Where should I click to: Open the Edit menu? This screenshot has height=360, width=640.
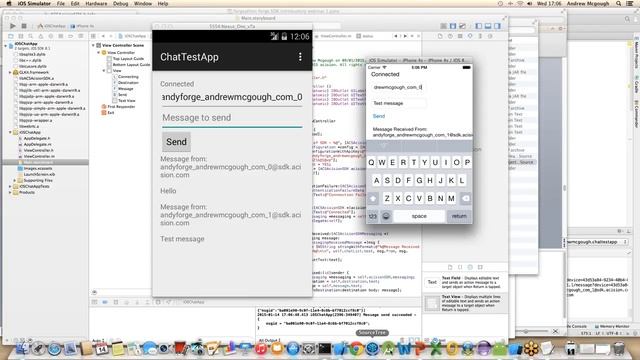pyautogui.click(x=75, y=3)
